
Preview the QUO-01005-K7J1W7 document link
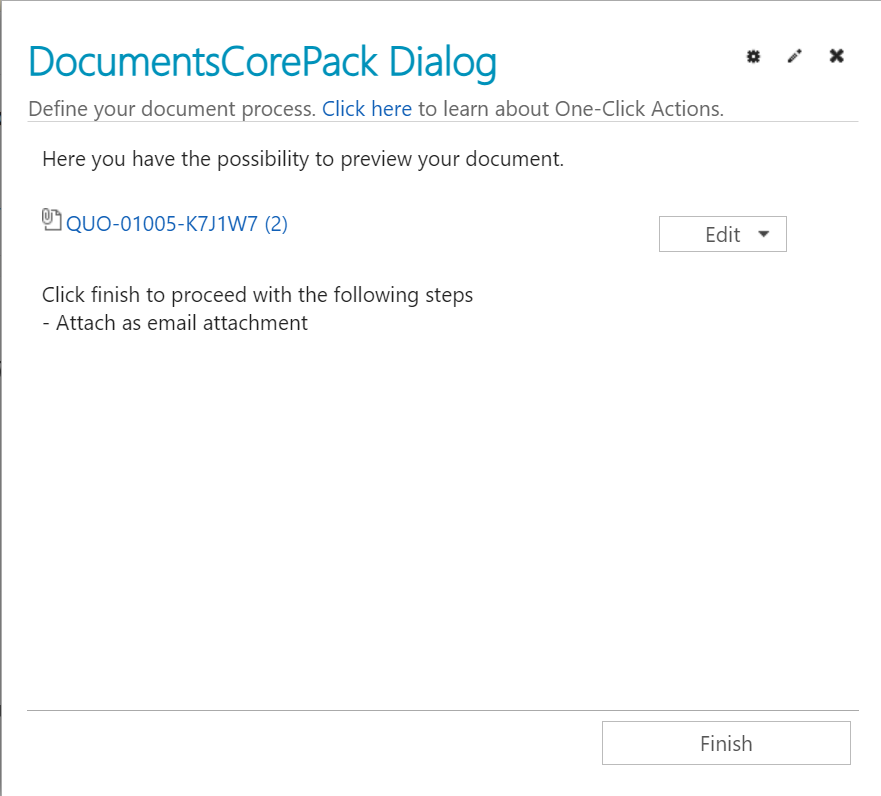click(x=177, y=224)
